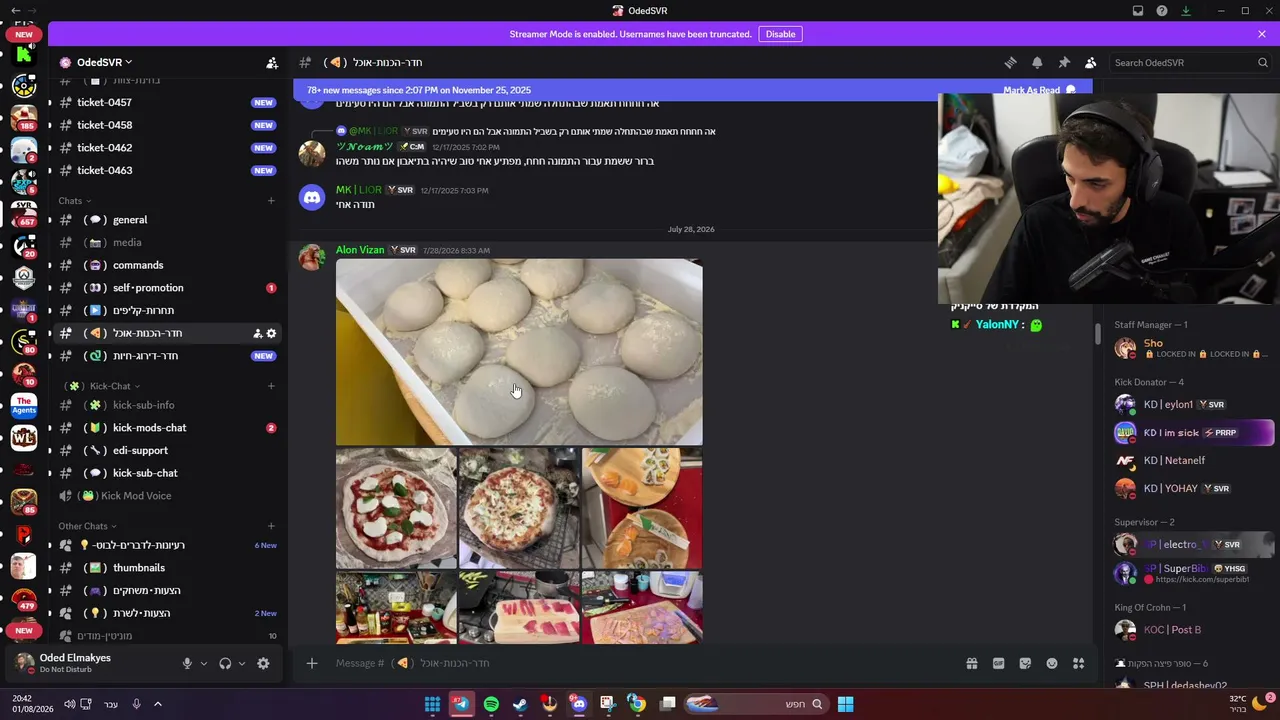The image size is (1280, 720).
Task: Open the large pizza dough photo
Action: pos(519,352)
